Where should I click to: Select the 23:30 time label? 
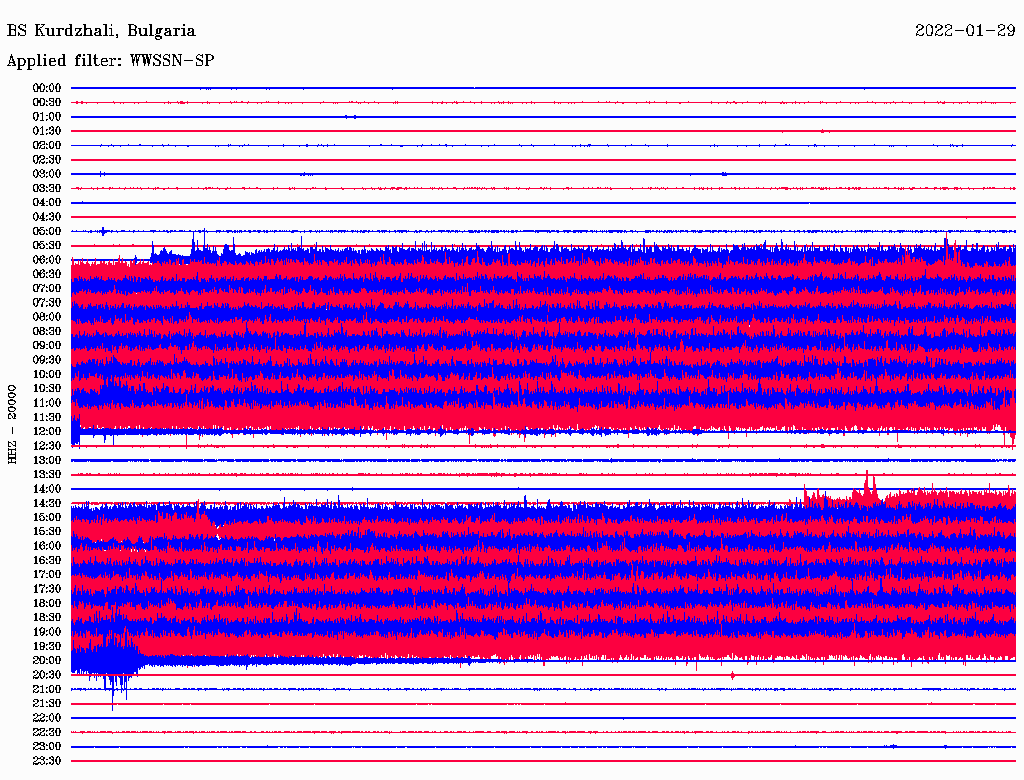pos(47,760)
